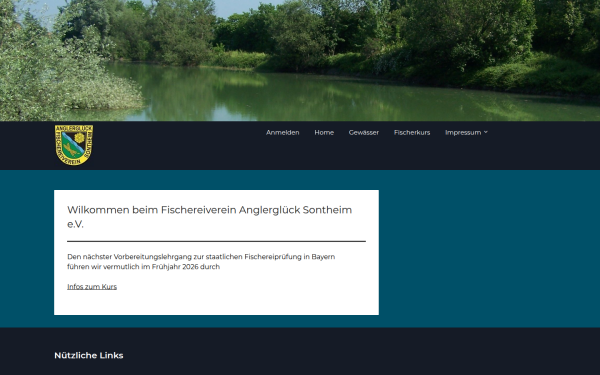
Task: Click the lake header banner image
Action: pyautogui.click(x=300, y=60)
